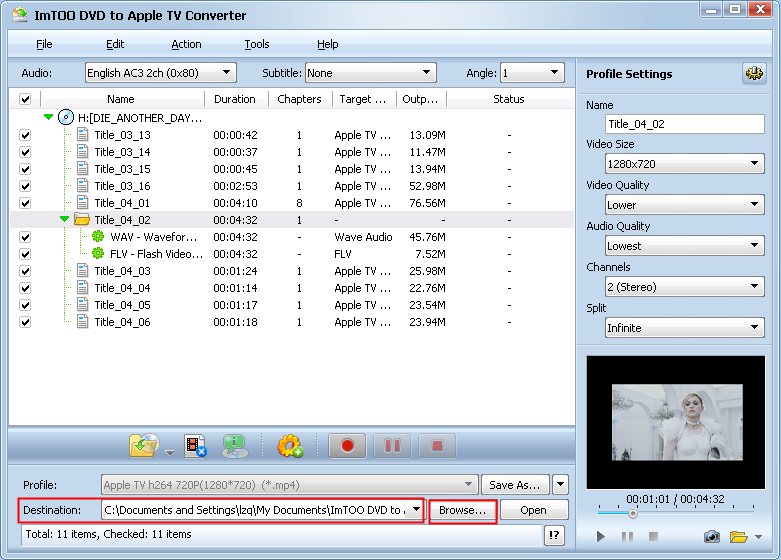781x560 pixels.
Task: Open the Tools menu
Action: [x=257, y=44]
